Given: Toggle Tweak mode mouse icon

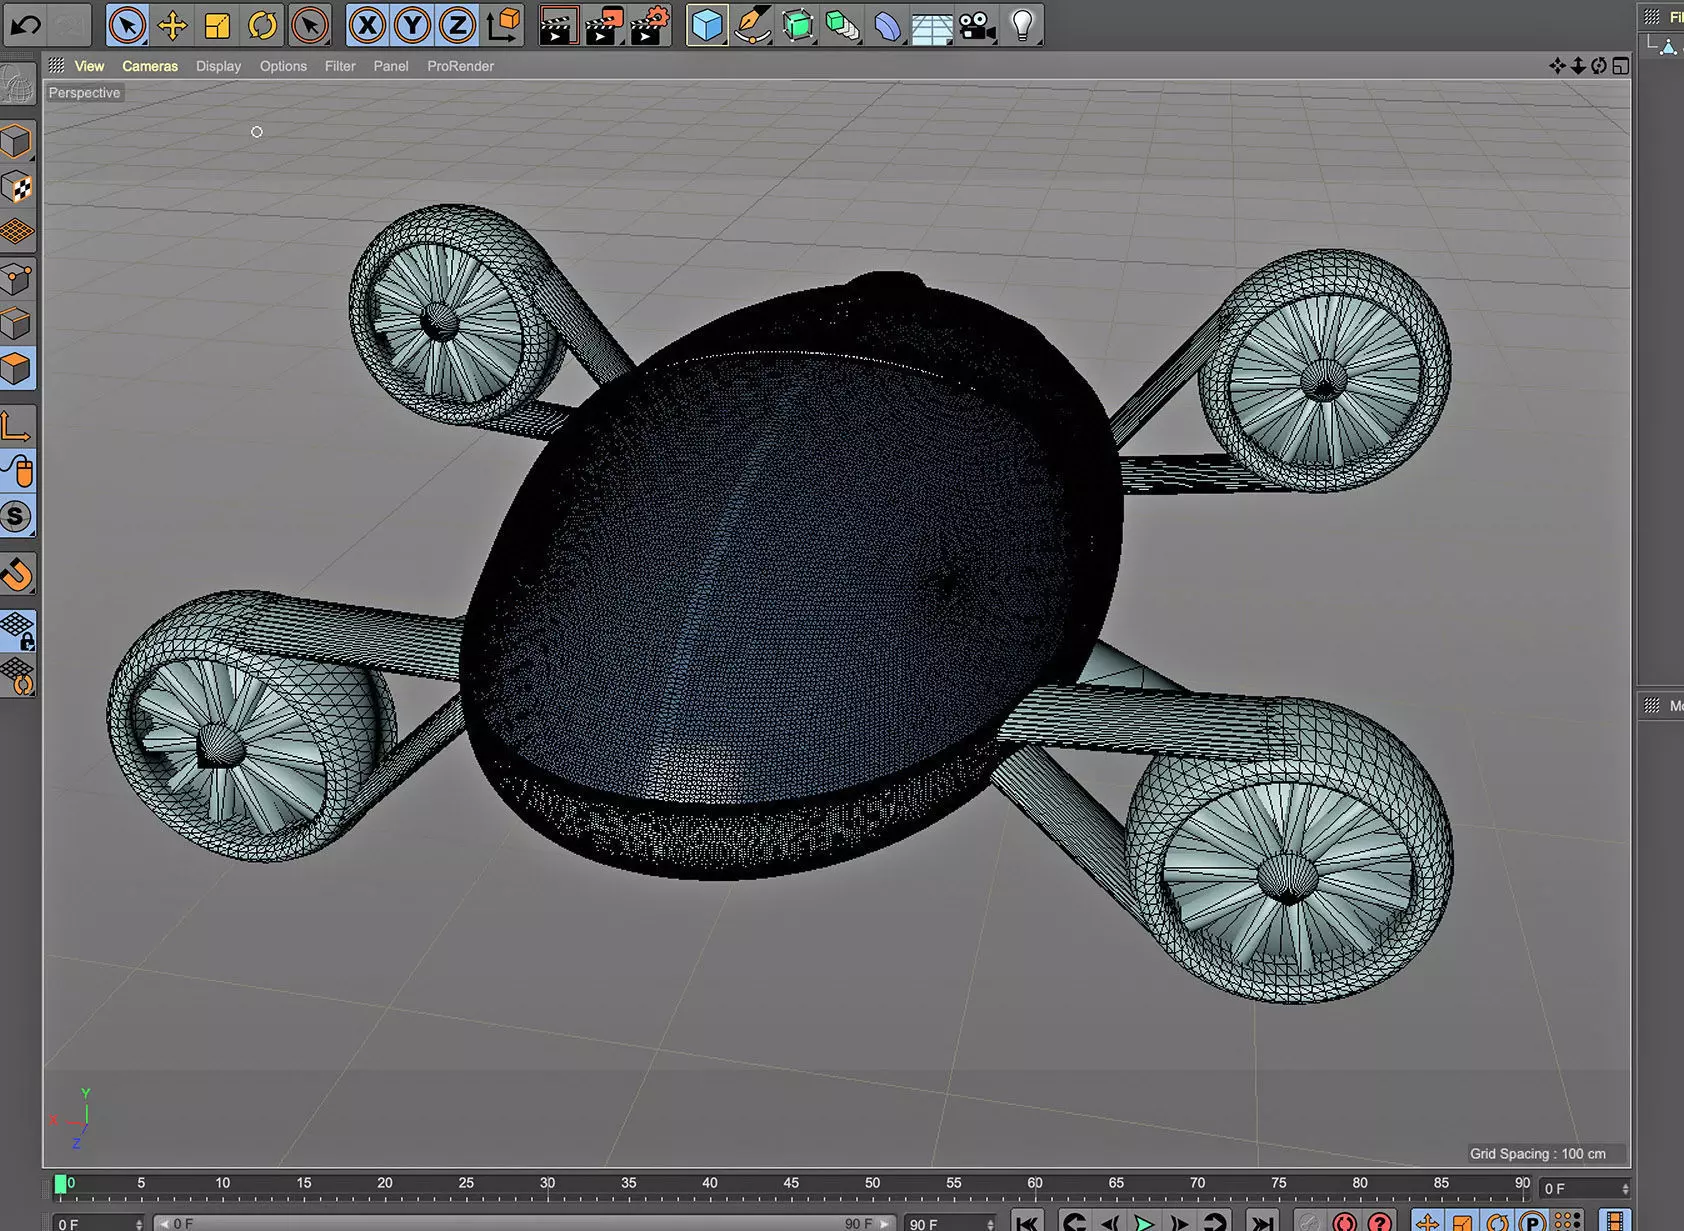Looking at the screenshot, I should click(17, 472).
